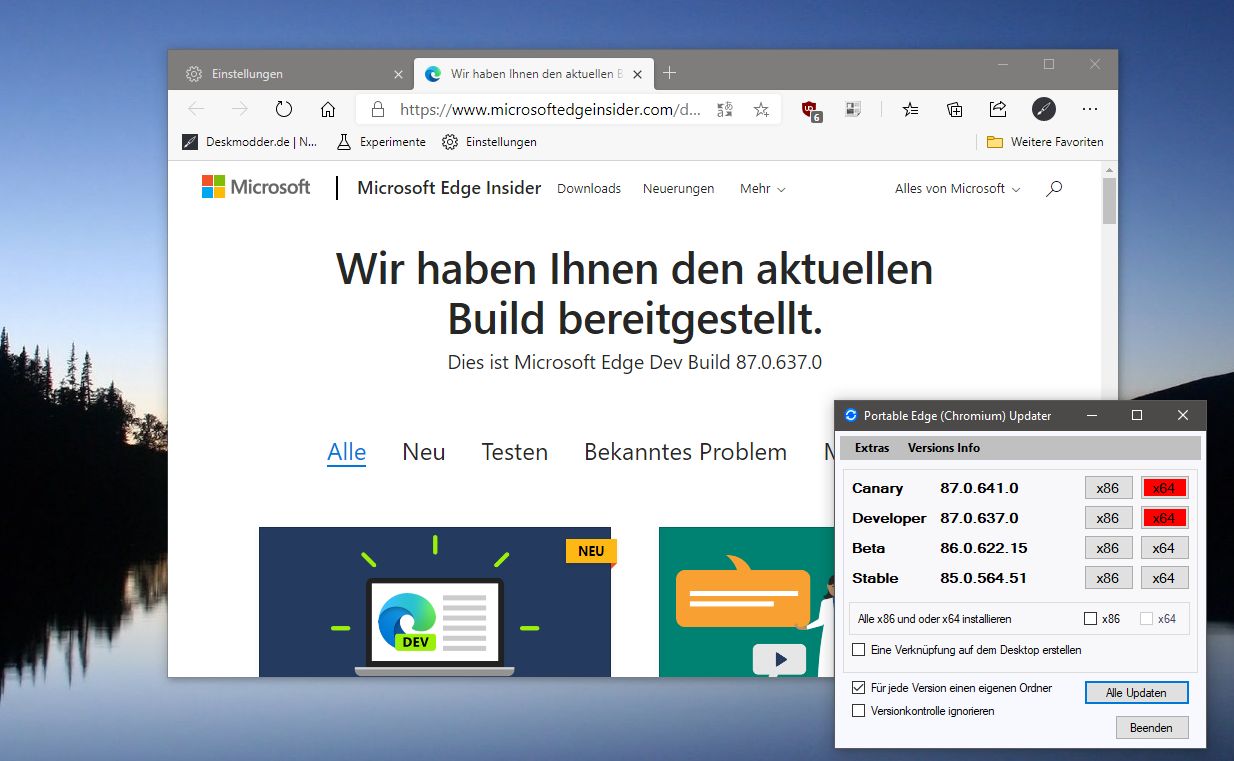Uncheck Für jede Version einen eigenen Ordner

858,688
